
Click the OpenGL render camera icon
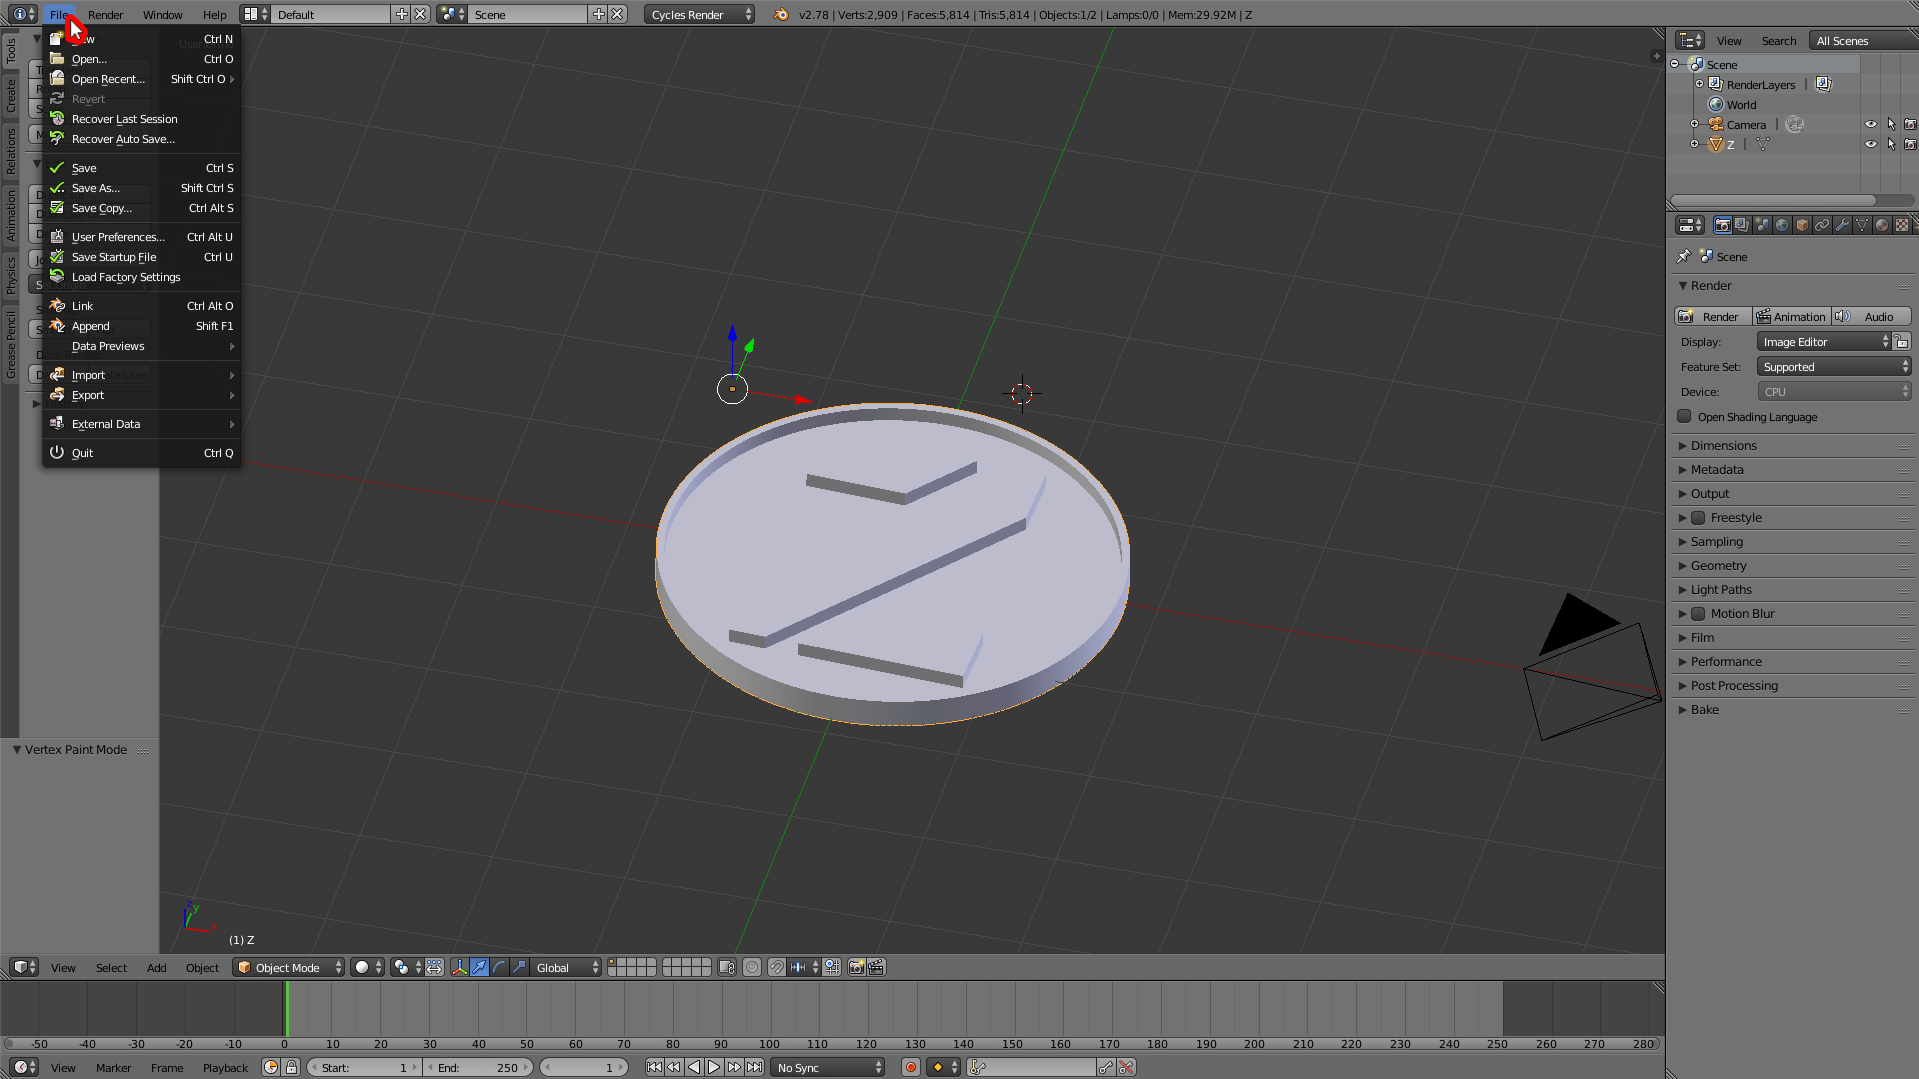click(x=856, y=967)
